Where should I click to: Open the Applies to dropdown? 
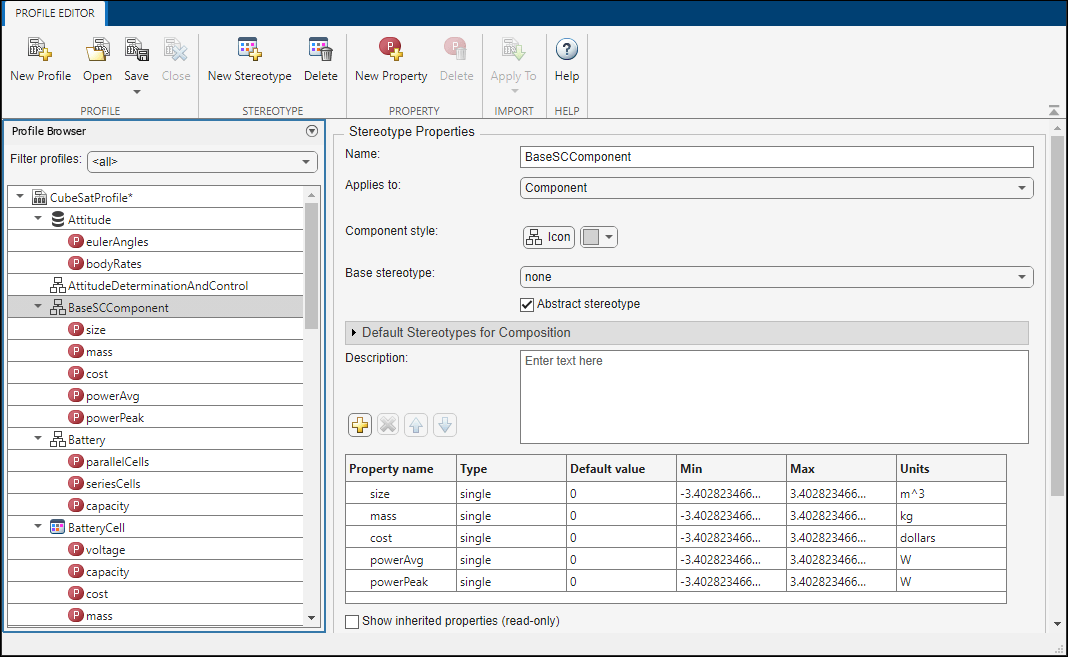(1022, 187)
